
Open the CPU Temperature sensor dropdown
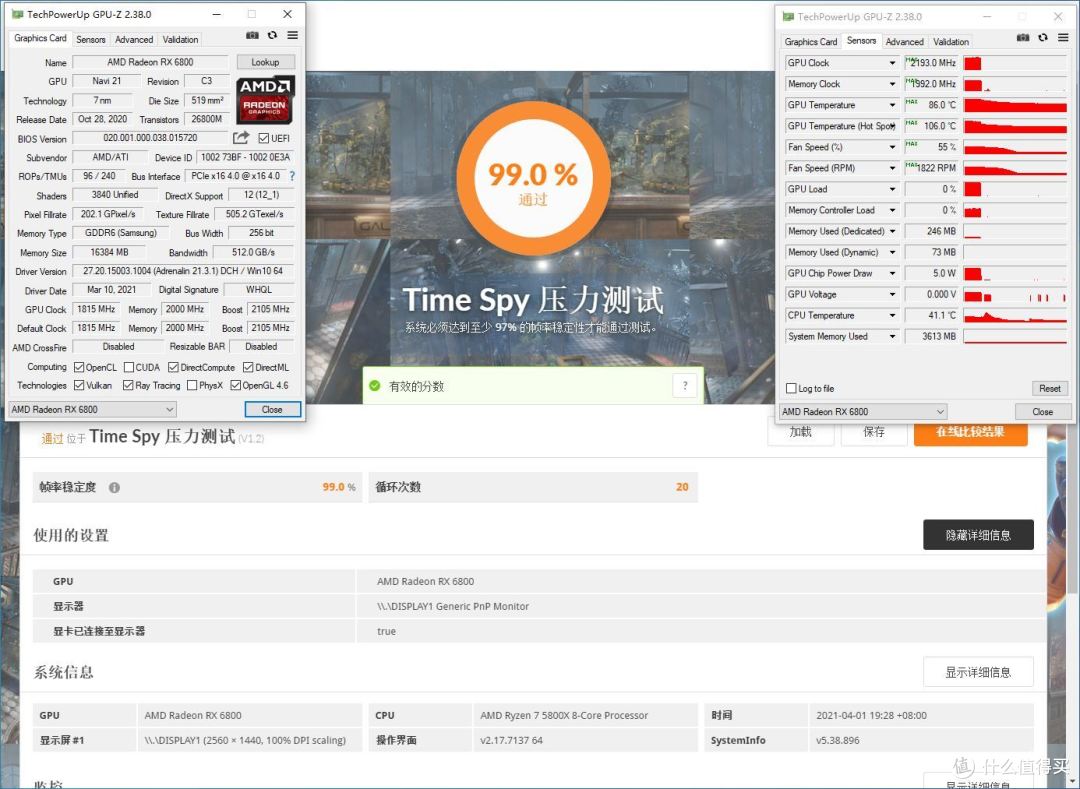[x=892, y=315]
